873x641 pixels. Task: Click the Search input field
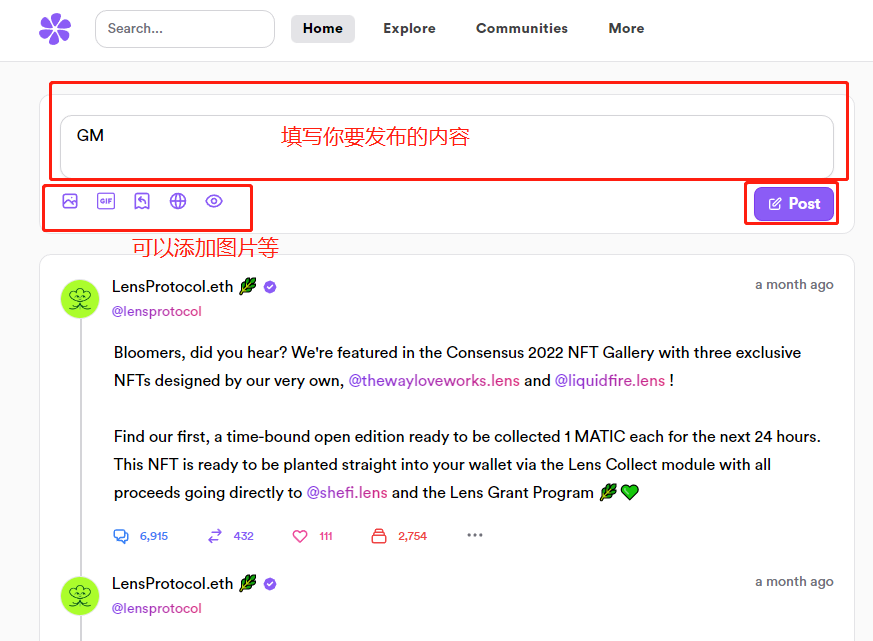tap(185, 29)
